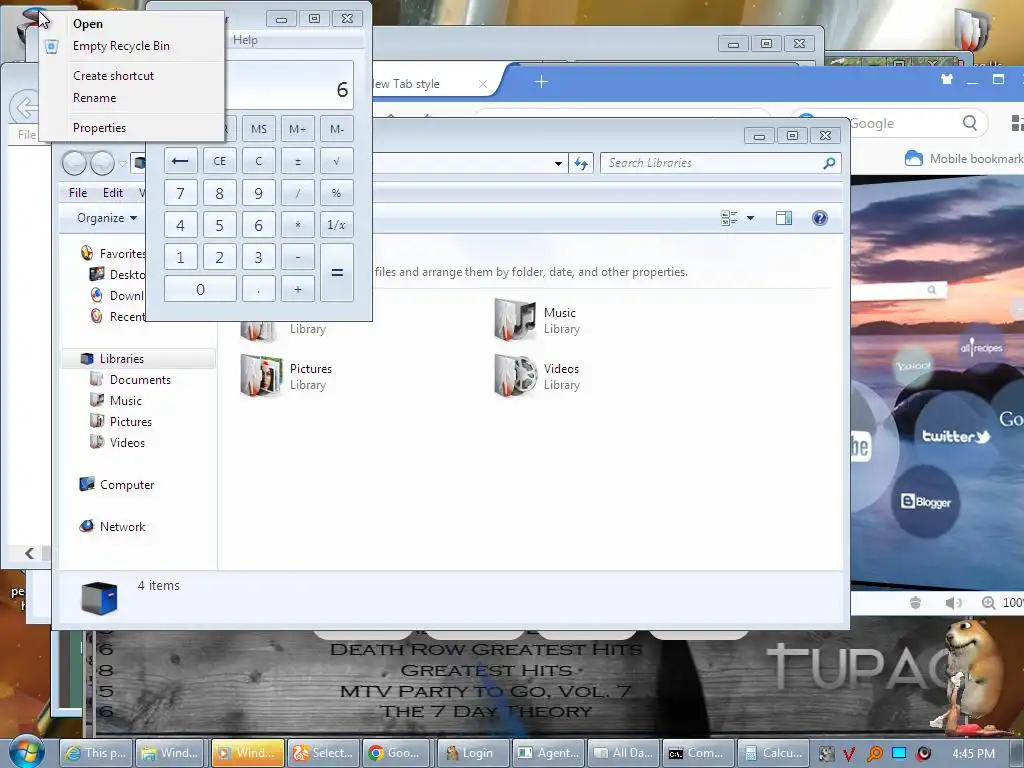Click the browser skin t-shirt icon
Viewport: 1024px width, 768px height.
947,80
